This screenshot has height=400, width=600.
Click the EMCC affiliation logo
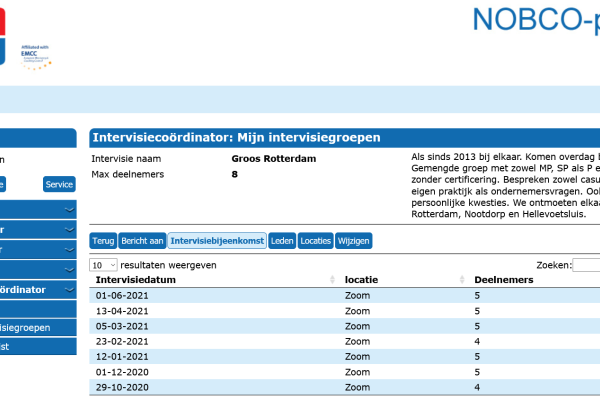pyautogui.click(x=36, y=57)
